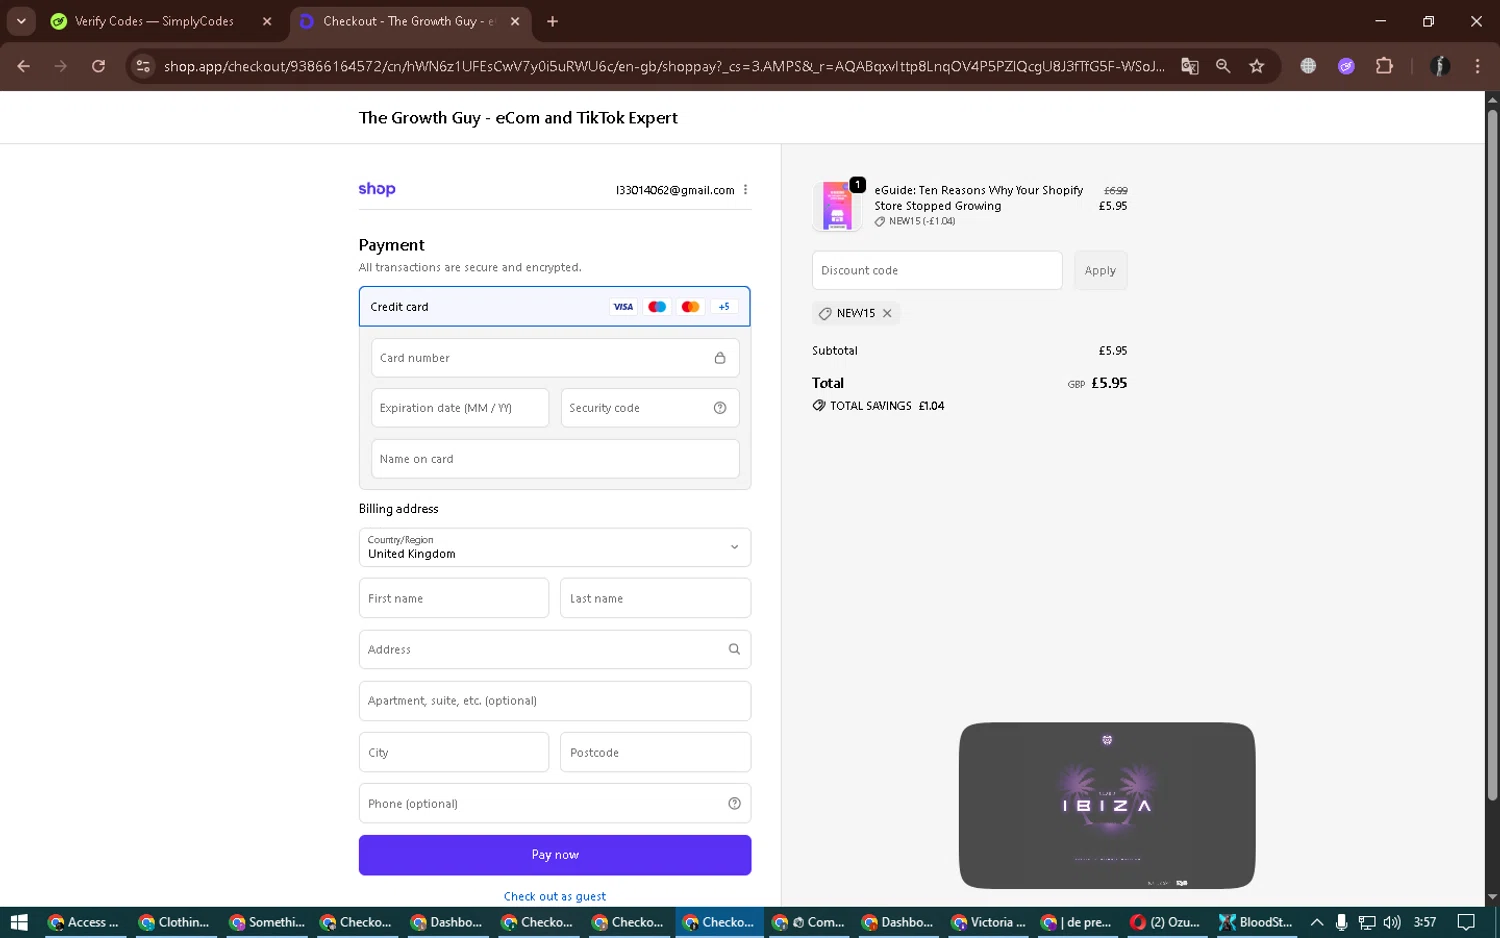1500x938 pixels.
Task: Click the Maestro card icon
Action: tap(657, 307)
